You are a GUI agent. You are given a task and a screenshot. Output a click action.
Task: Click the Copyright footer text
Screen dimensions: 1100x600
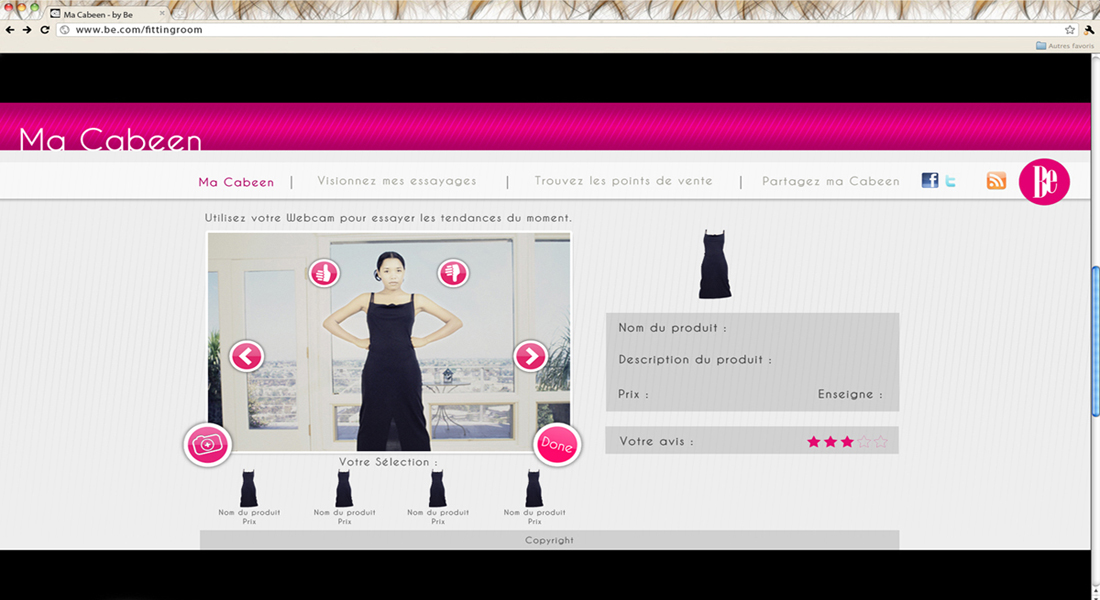click(x=549, y=540)
